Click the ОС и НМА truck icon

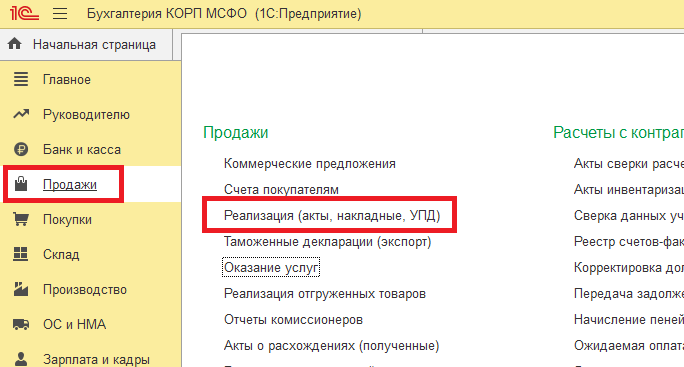tap(21, 324)
